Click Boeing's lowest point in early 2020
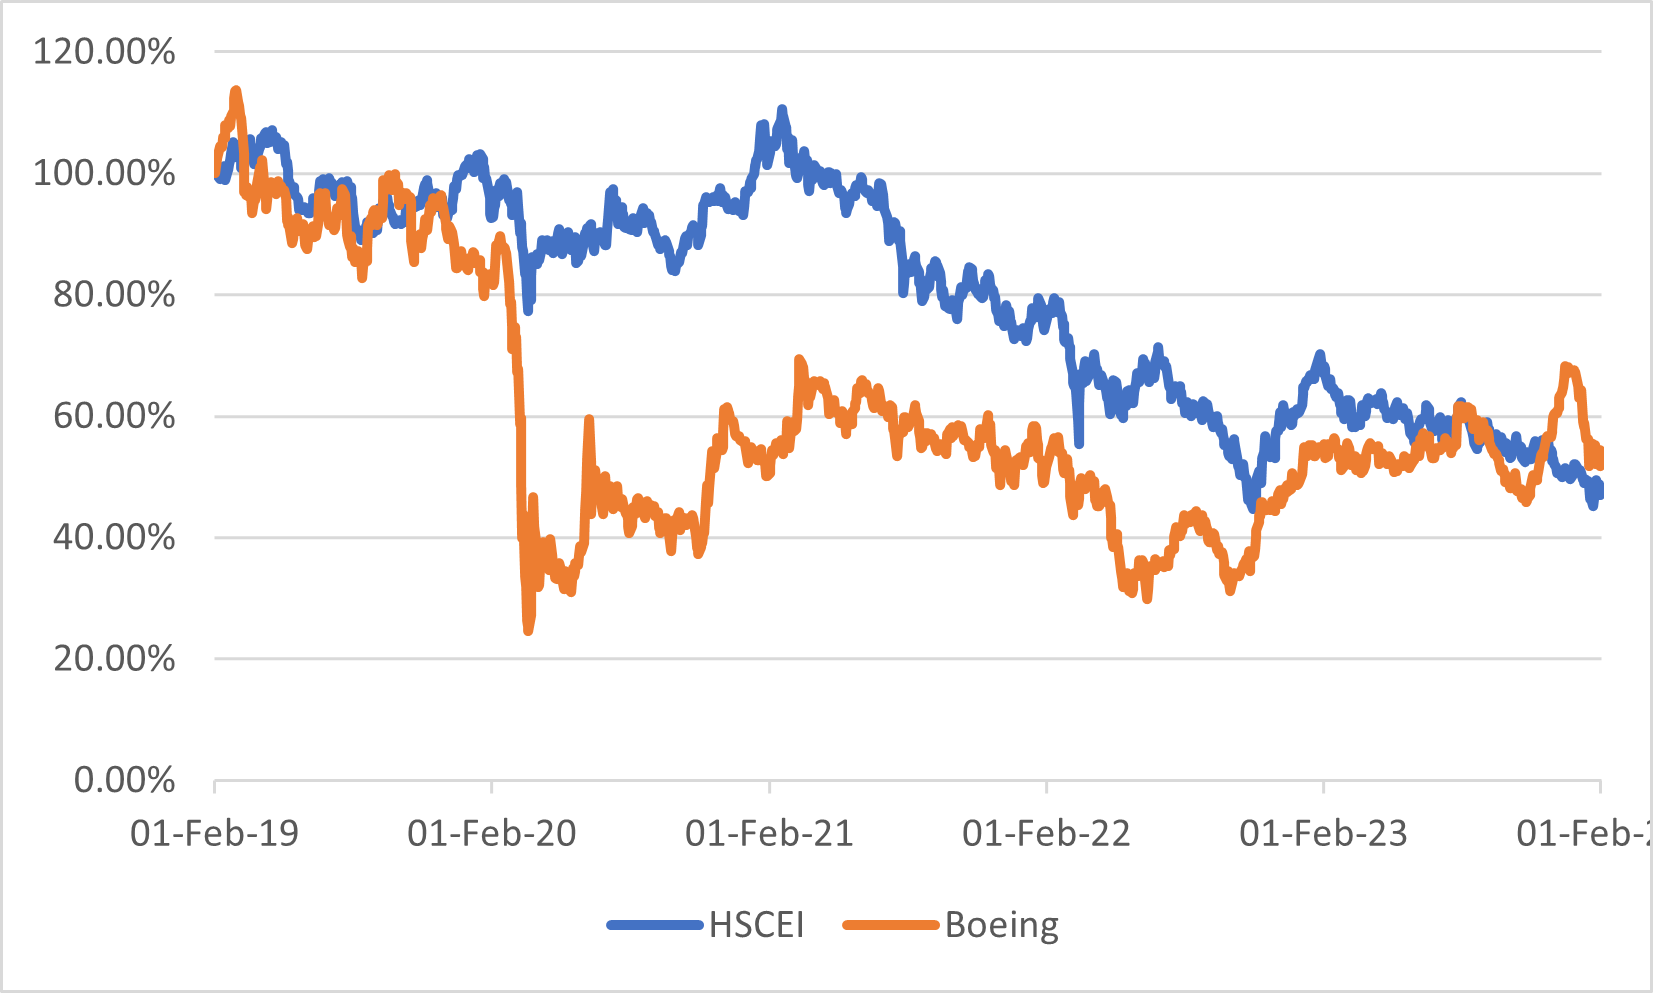The image size is (1653, 993). point(528,630)
